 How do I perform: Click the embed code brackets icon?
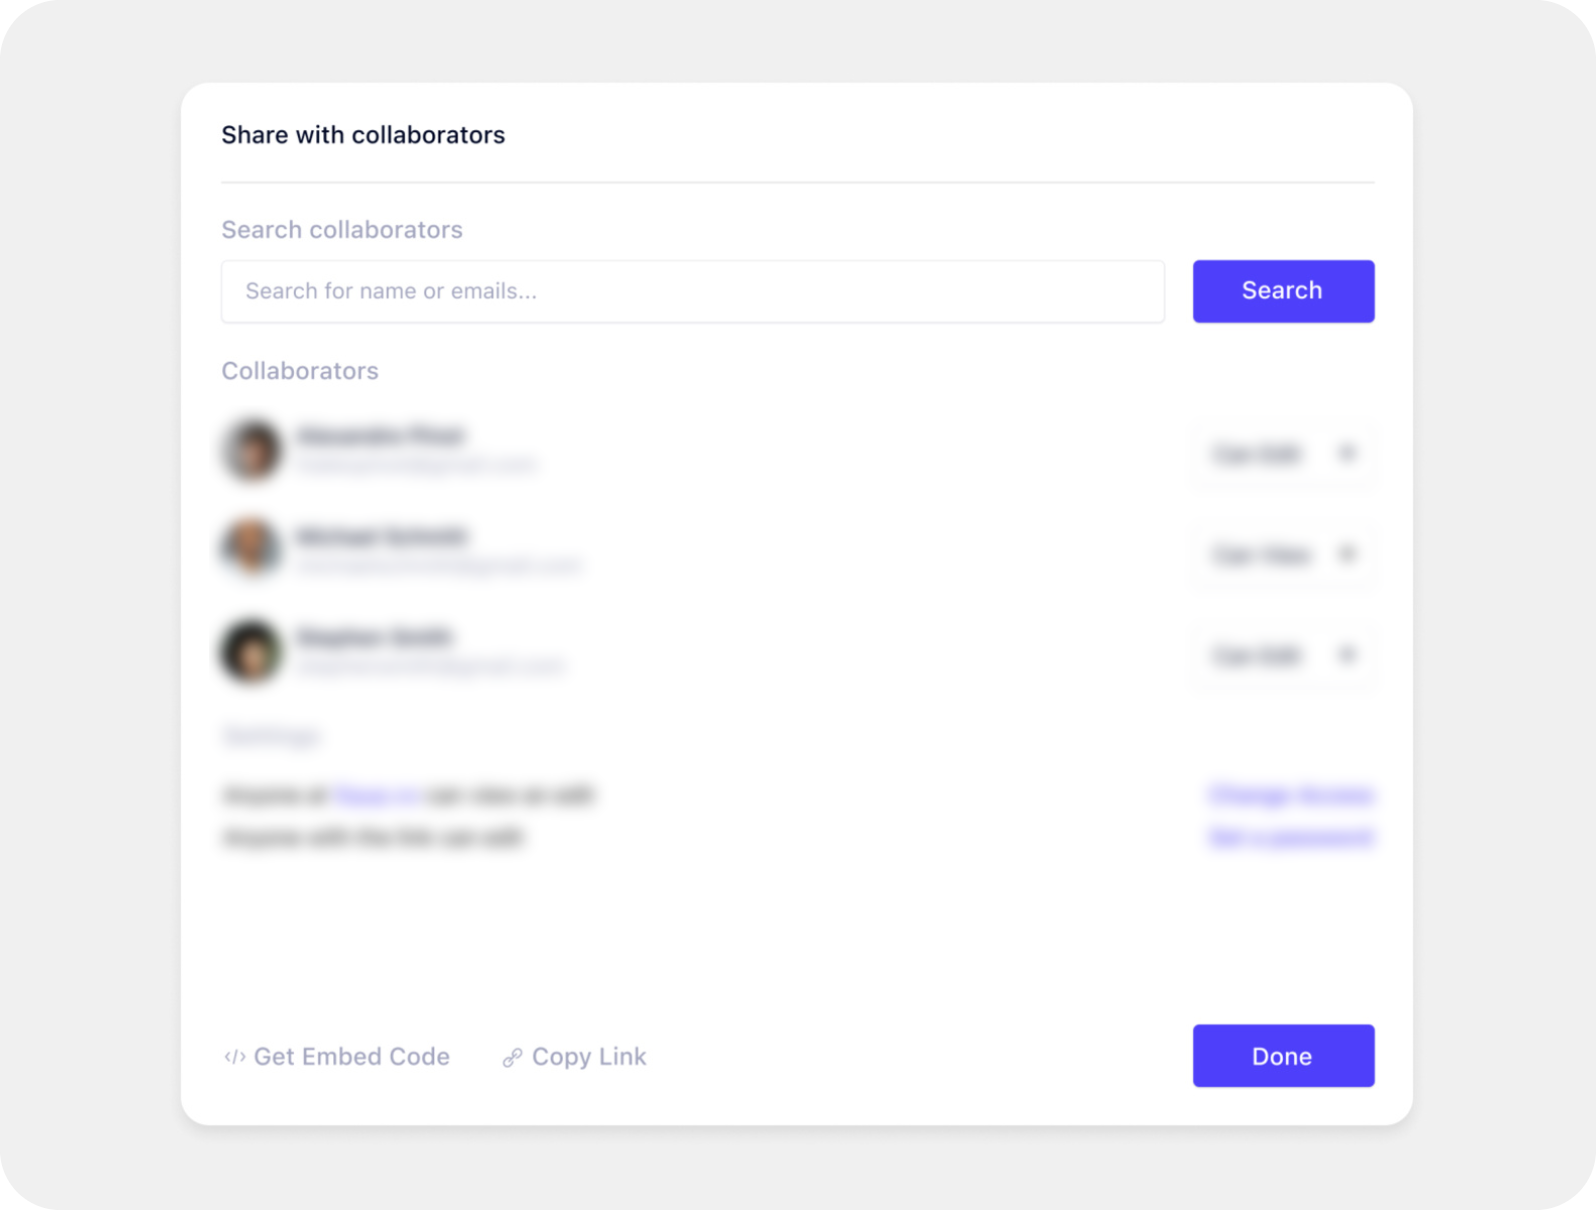[x=234, y=1057]
